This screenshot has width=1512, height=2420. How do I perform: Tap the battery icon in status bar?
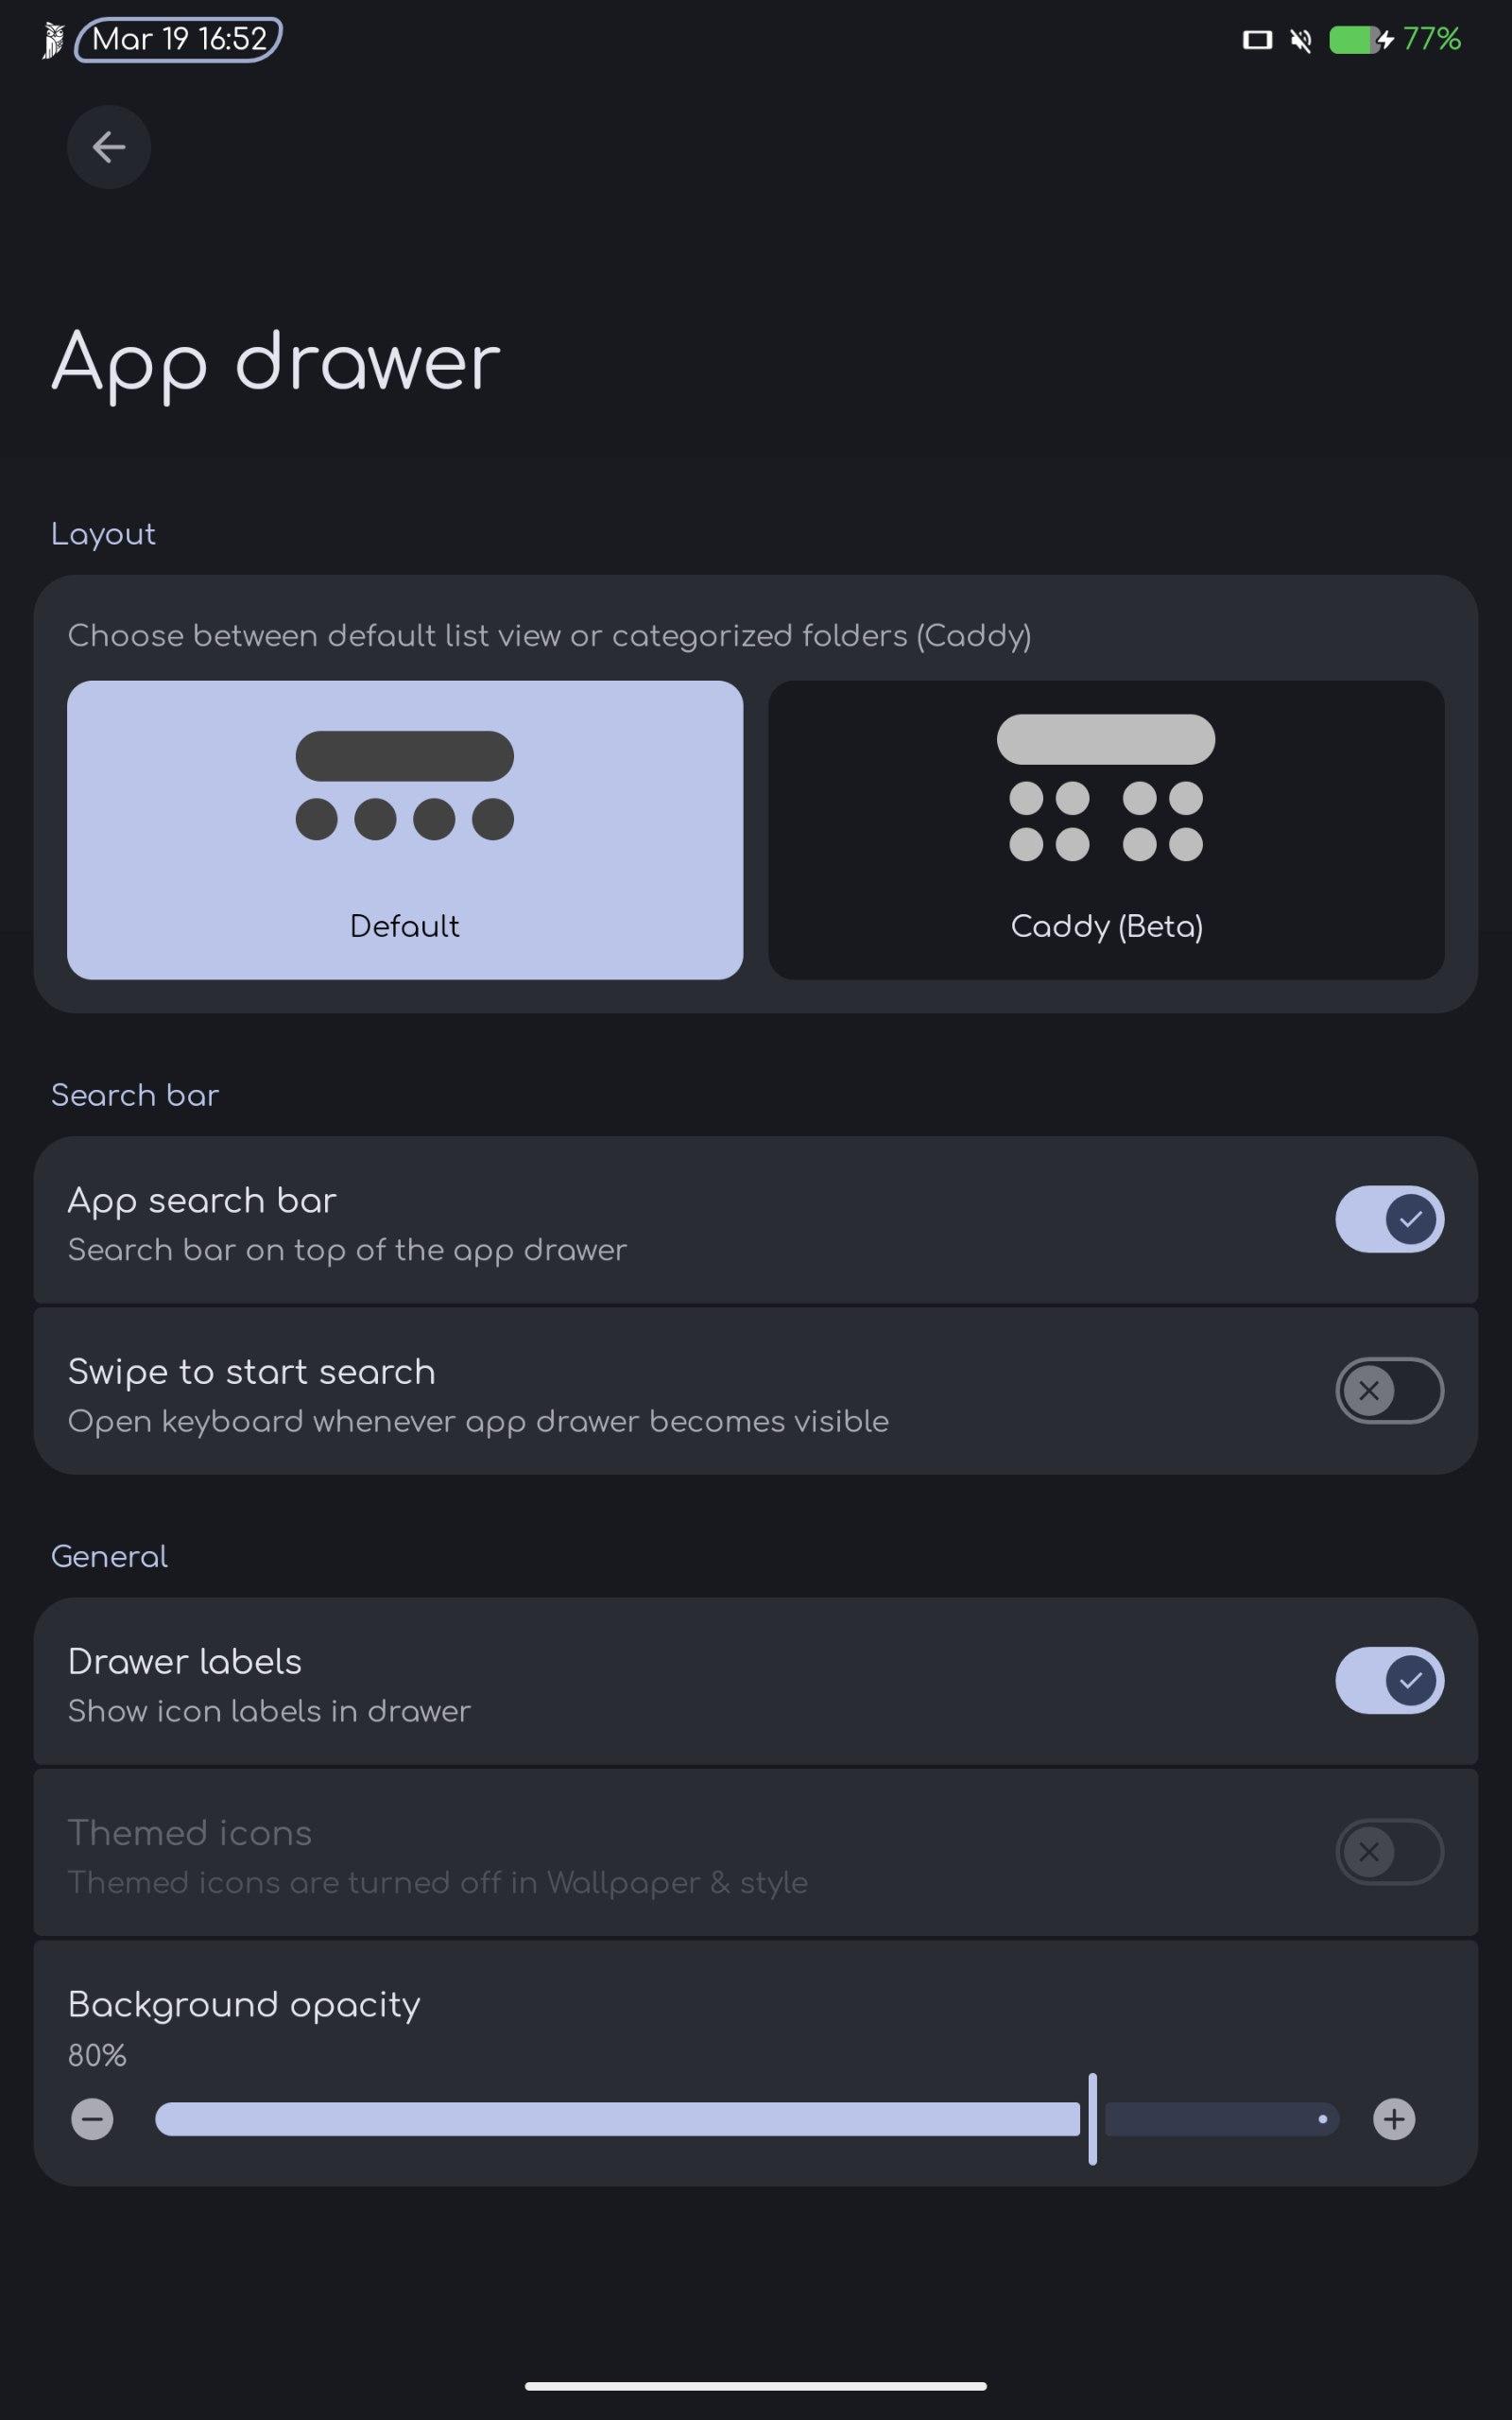(x=1353, y=40)
